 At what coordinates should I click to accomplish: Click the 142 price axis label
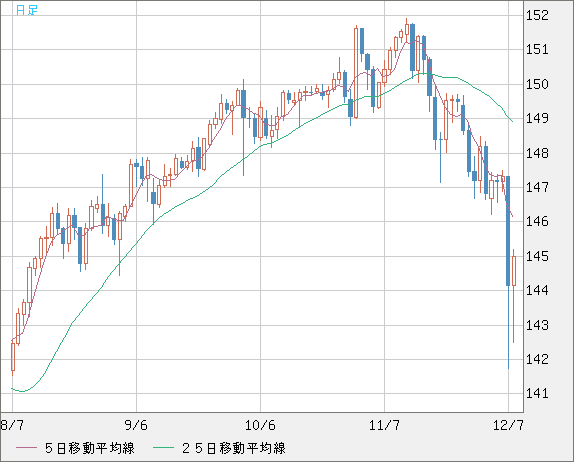point(537,359)
